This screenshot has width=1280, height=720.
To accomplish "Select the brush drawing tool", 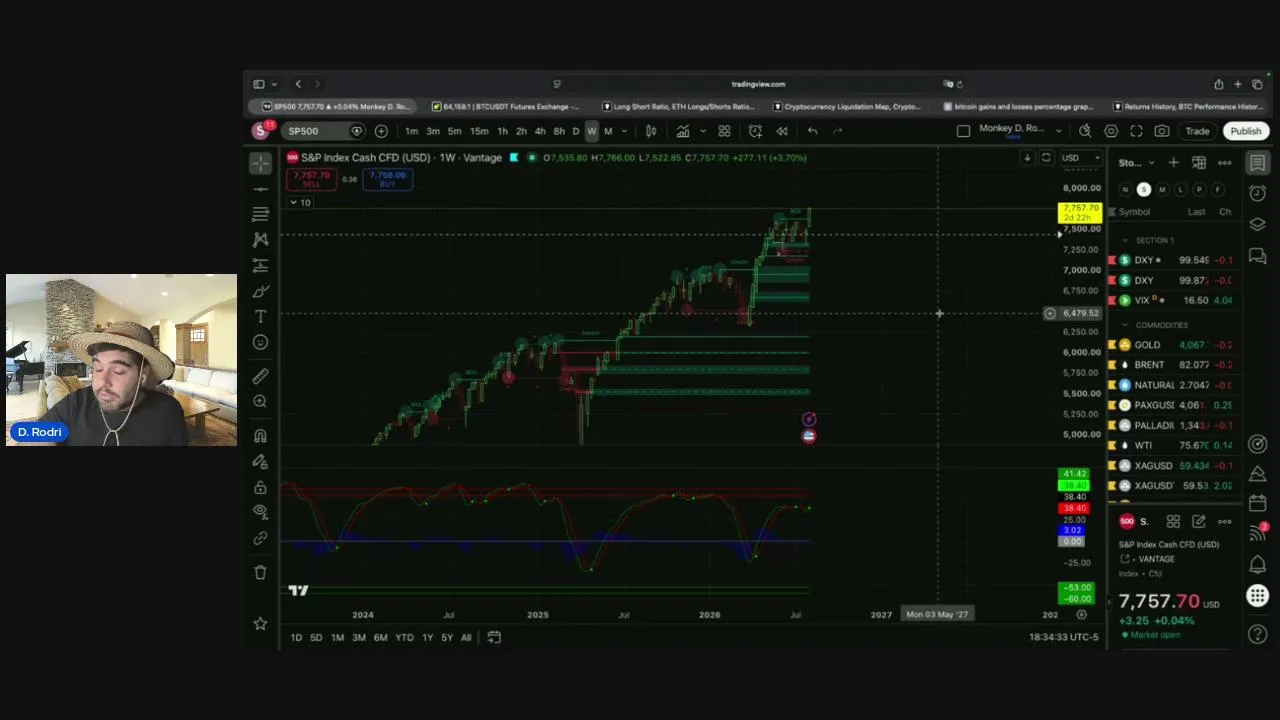I will [x=261, y=291].
